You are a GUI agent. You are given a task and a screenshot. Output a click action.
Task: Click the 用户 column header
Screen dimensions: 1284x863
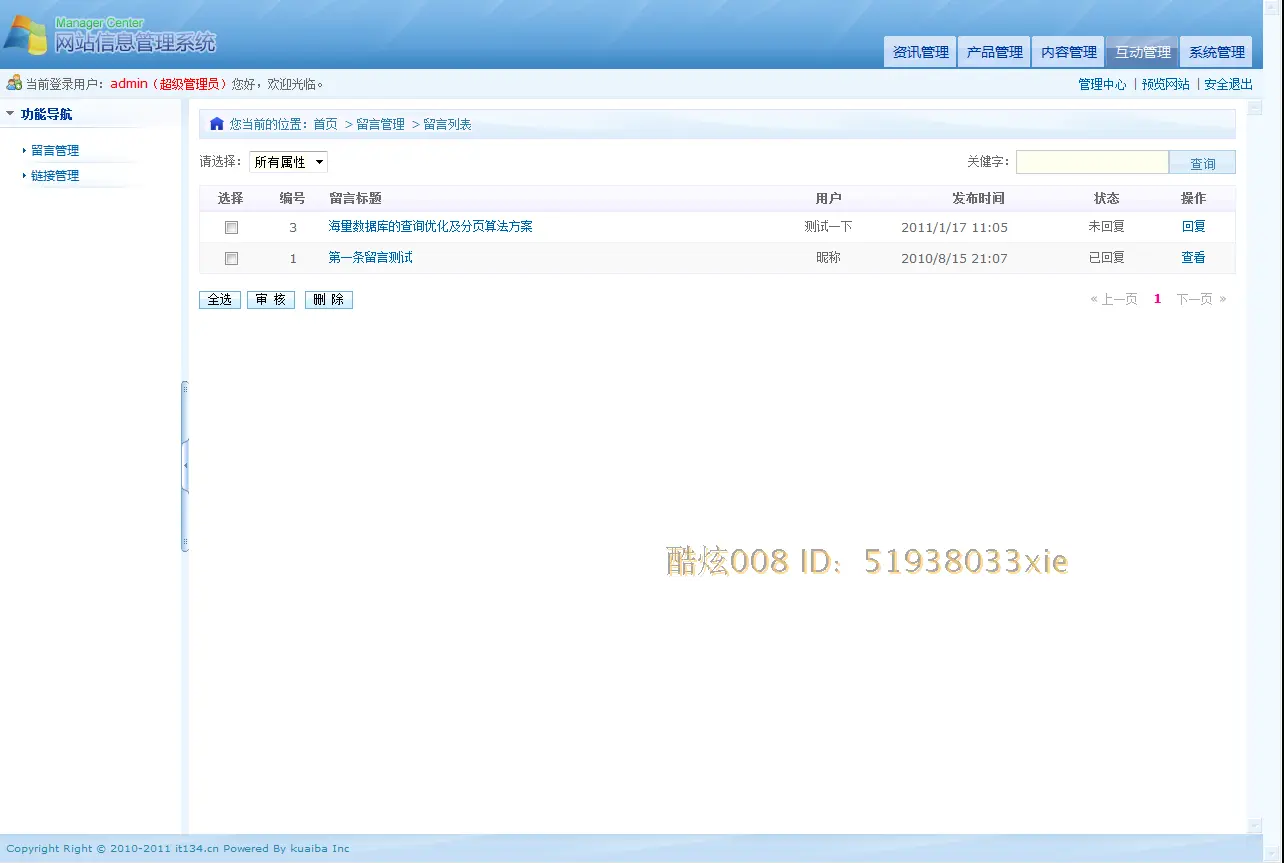(x=828, y=199)
